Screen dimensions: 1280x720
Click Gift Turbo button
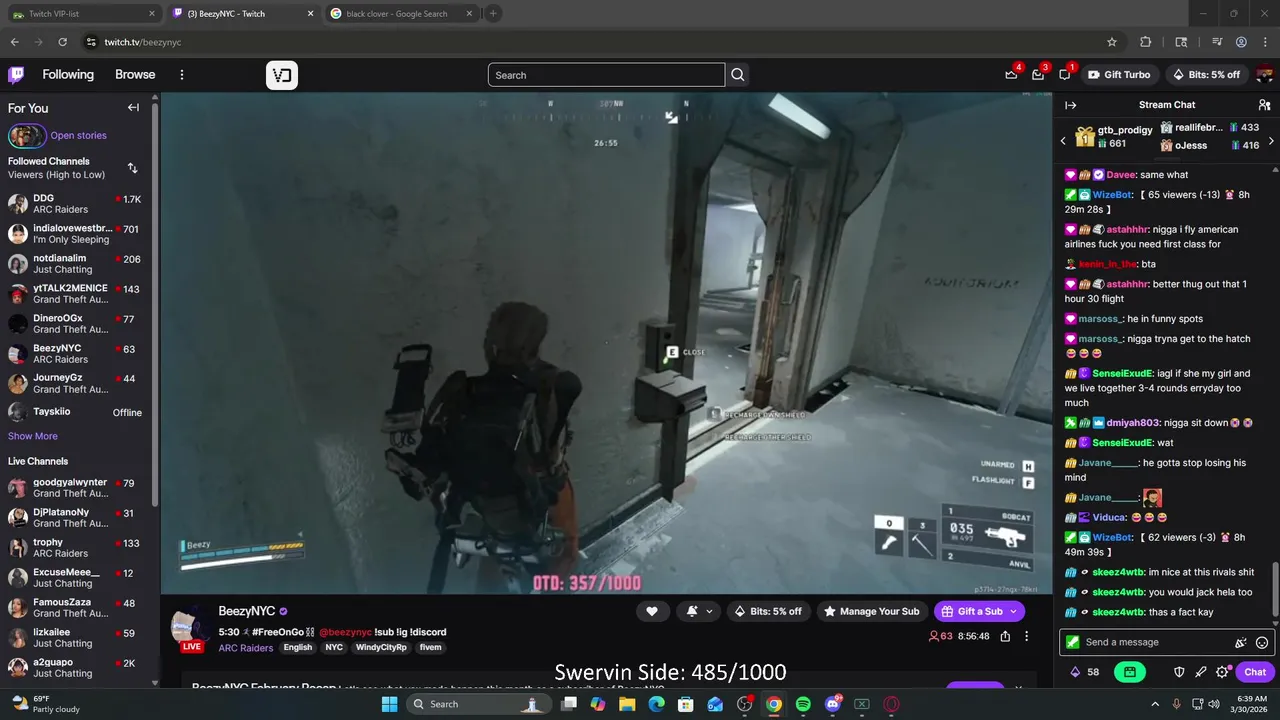click(1119, 75)
